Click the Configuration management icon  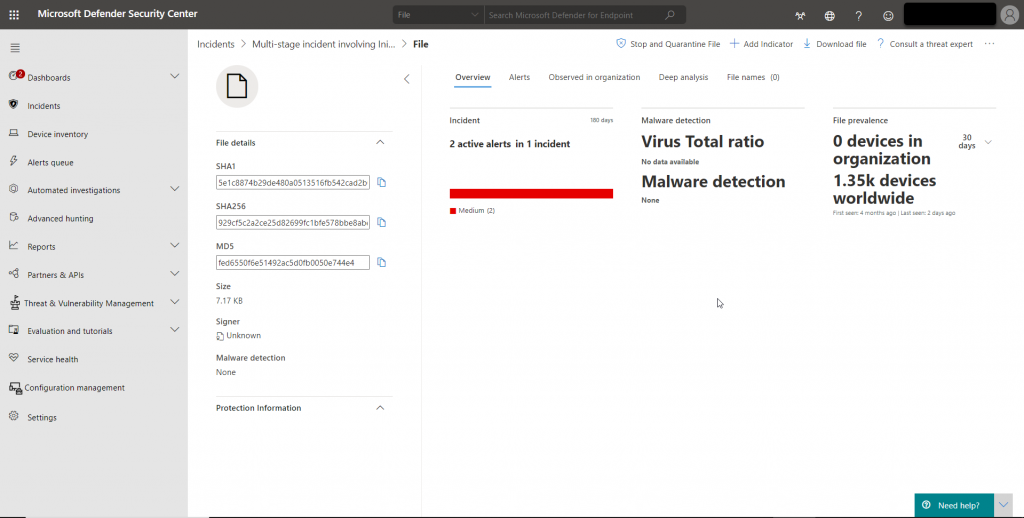(x=15, y=388)
